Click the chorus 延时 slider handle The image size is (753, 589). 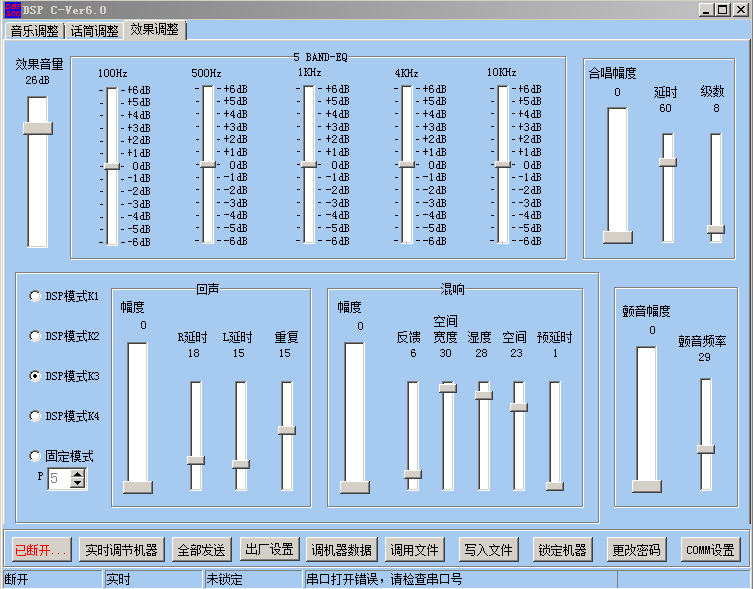(668, 162)
